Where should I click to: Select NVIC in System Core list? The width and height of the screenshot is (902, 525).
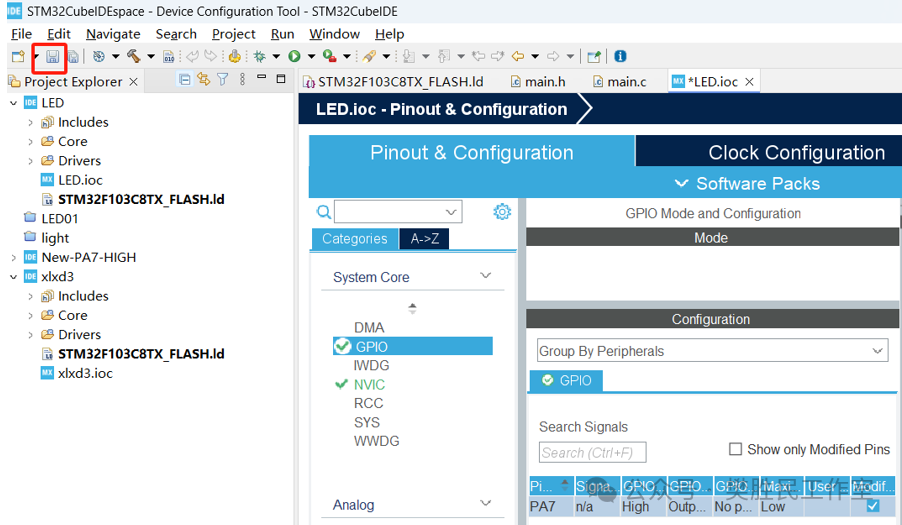369,385
